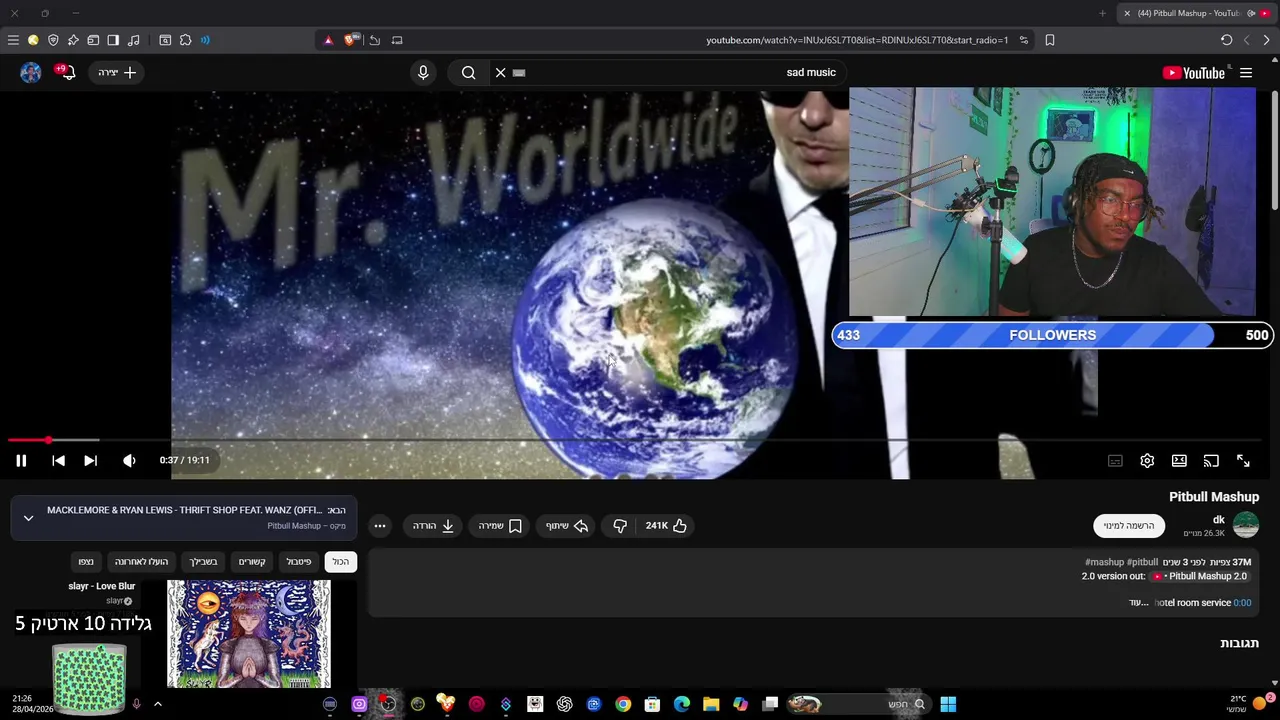The width and height of the screenshot is (1280, 720).
Task: Open browser extensions puzzle icon
Action: [x=185, y=40]
